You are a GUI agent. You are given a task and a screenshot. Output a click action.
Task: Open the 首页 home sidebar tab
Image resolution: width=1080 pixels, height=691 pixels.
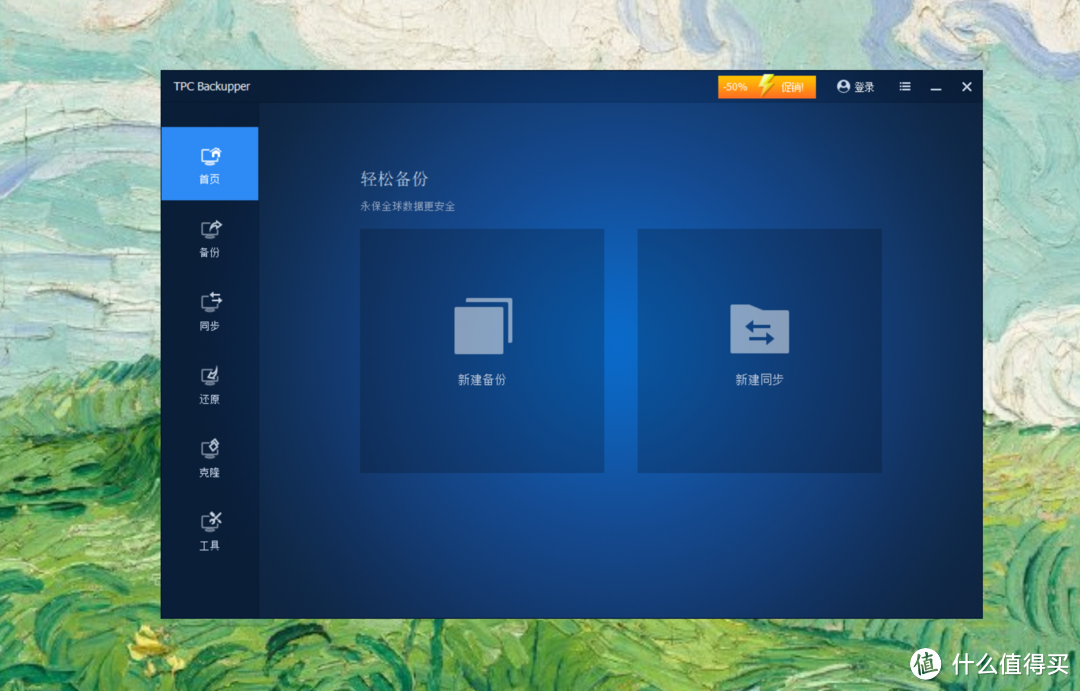[209, 164]
